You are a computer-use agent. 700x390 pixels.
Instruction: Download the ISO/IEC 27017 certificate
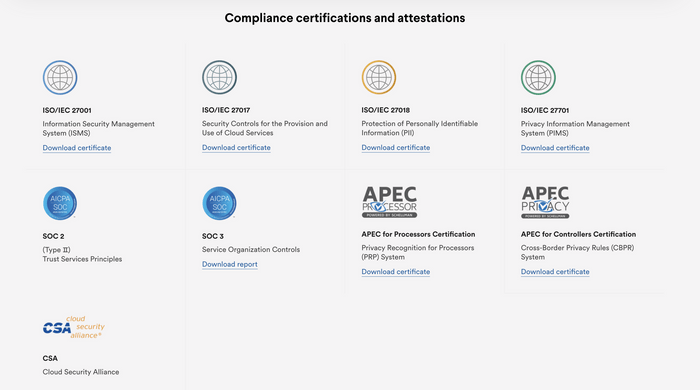tap(236, 147)
